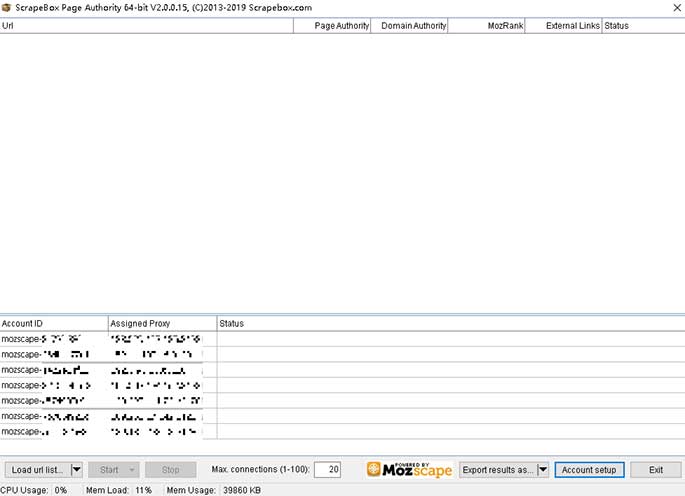Click the Assigned Proxy column header
Viewport: 685px width, 496px height.
click(x=163, y=323)
